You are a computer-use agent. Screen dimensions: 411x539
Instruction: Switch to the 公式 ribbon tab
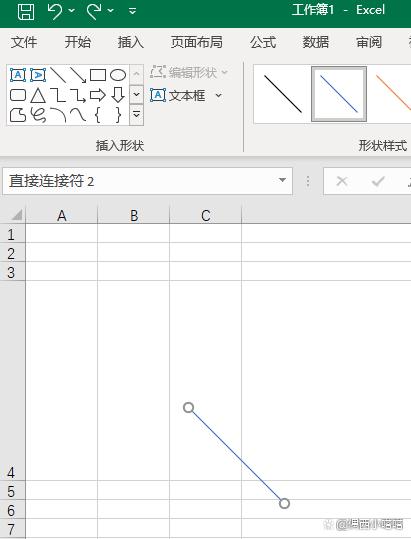click(x=263, y=42)
